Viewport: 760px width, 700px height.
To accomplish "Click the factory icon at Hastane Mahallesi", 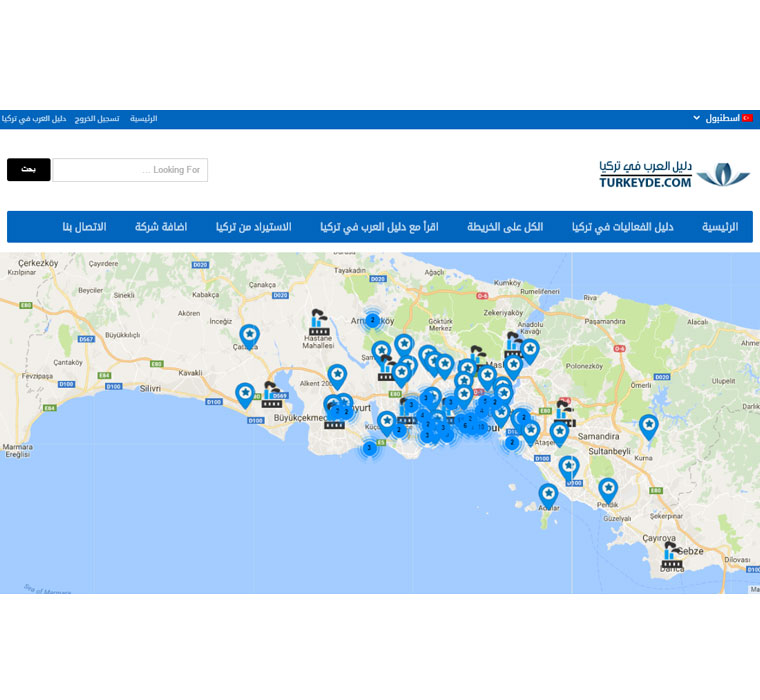I will (x=318, y=322).
